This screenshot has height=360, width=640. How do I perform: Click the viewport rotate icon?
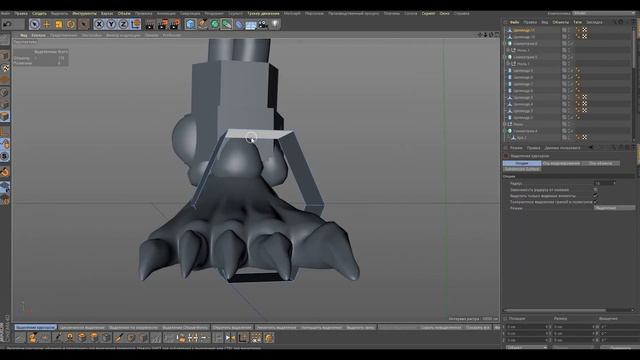(x=491, y=35)
